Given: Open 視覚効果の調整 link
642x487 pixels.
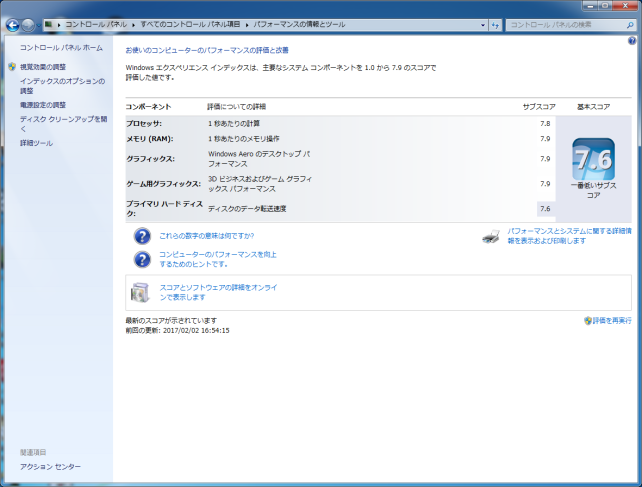Looking at the screenshot, I should coord(43,67).
